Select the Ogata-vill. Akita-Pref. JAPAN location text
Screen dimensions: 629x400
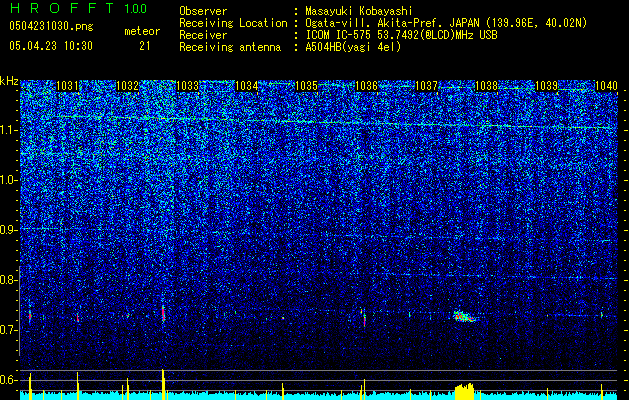446,23
